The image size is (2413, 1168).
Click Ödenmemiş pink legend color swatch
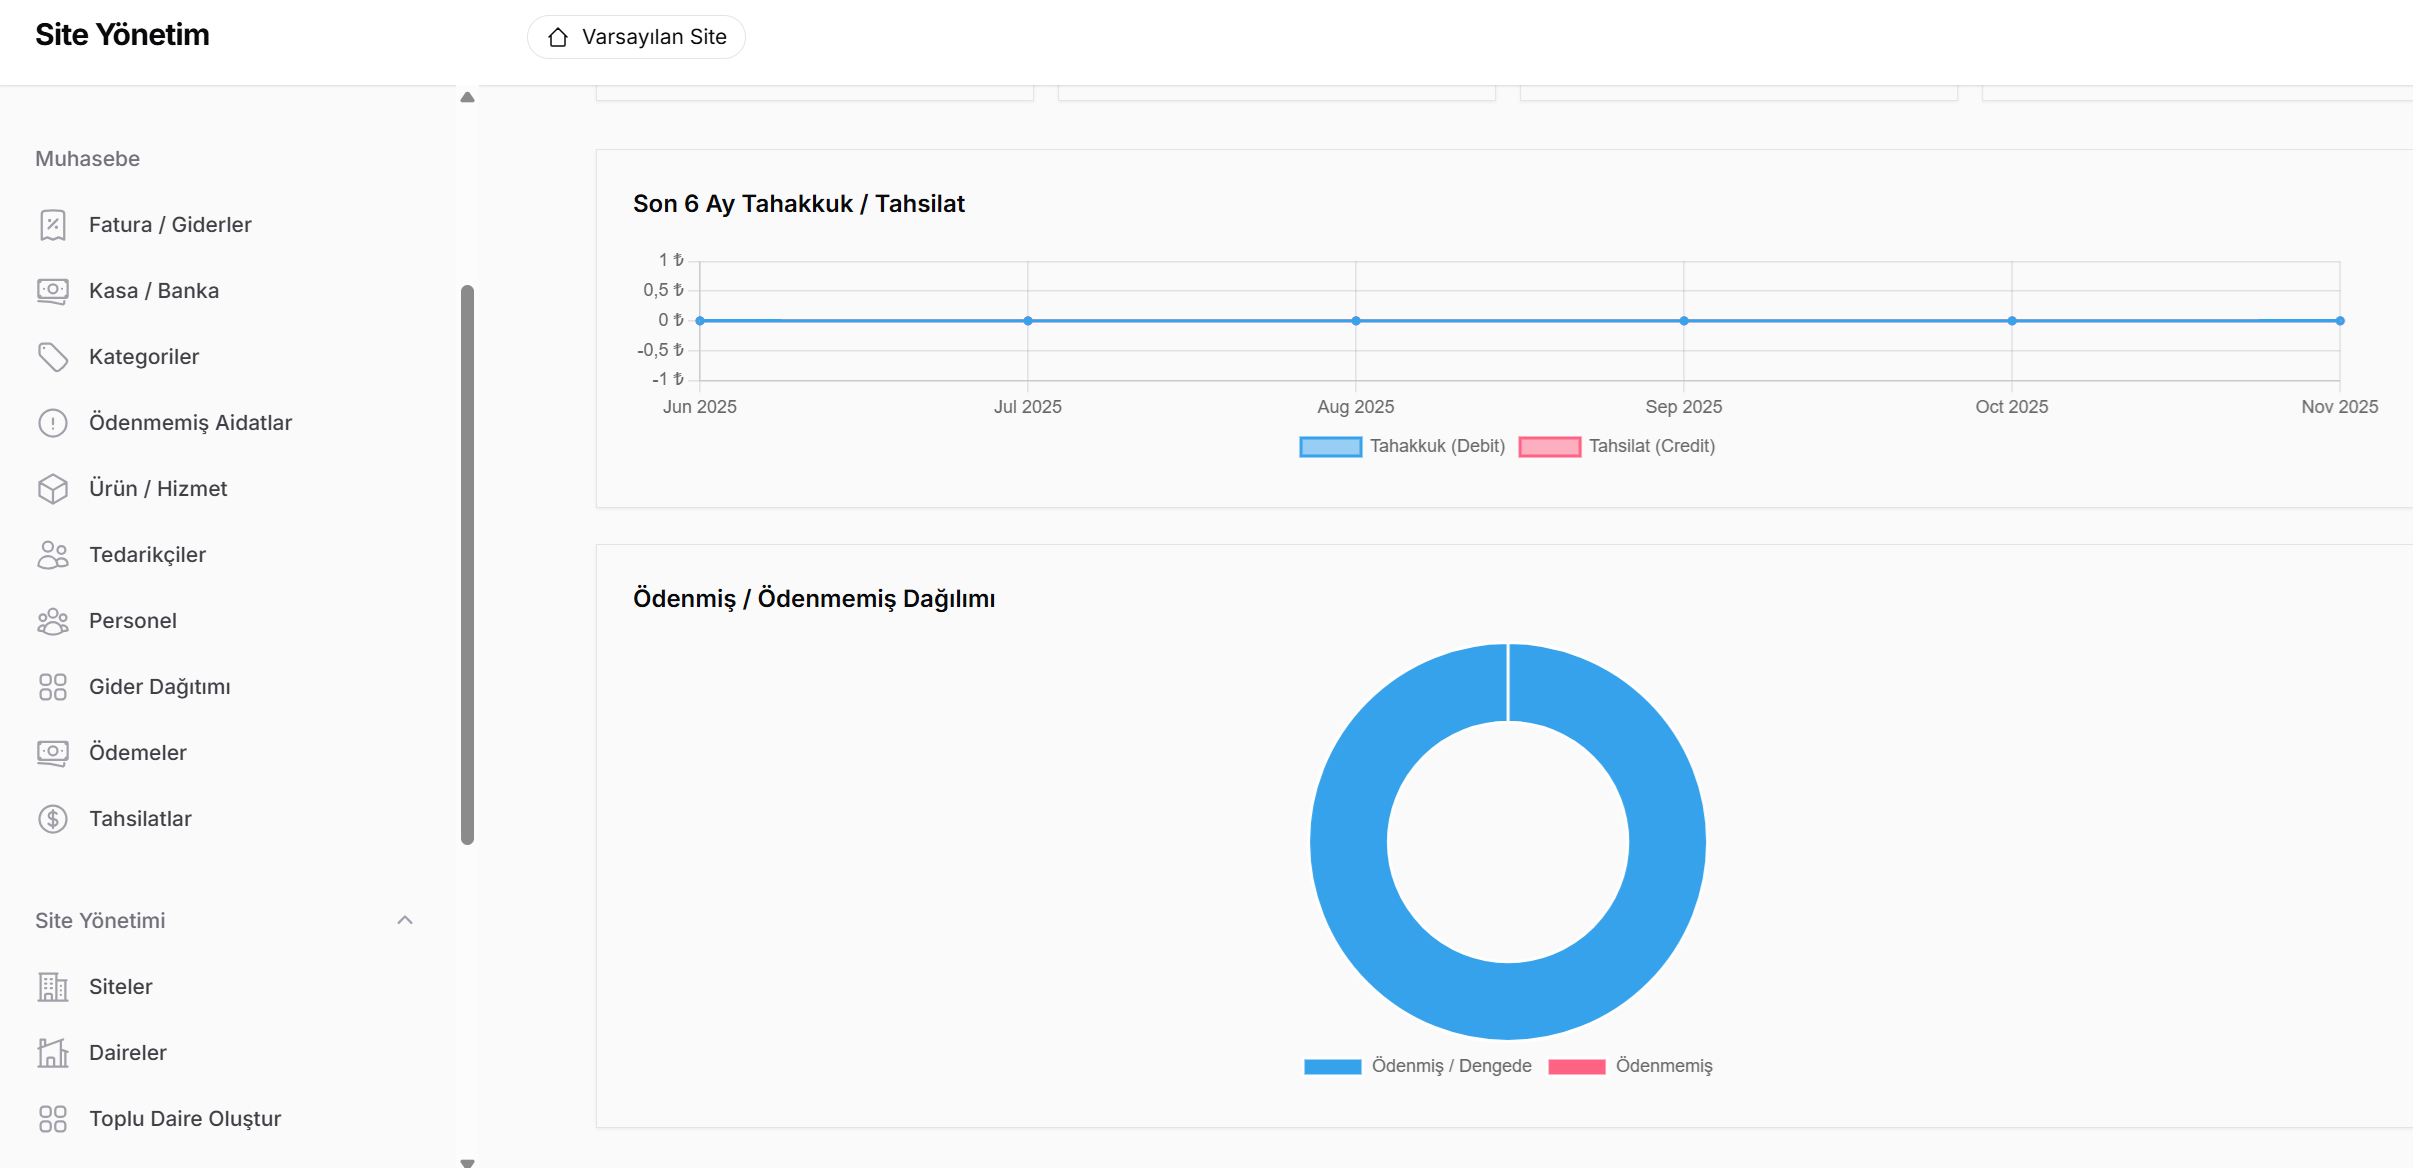pyautogui.click(x=1576, y=1066)
